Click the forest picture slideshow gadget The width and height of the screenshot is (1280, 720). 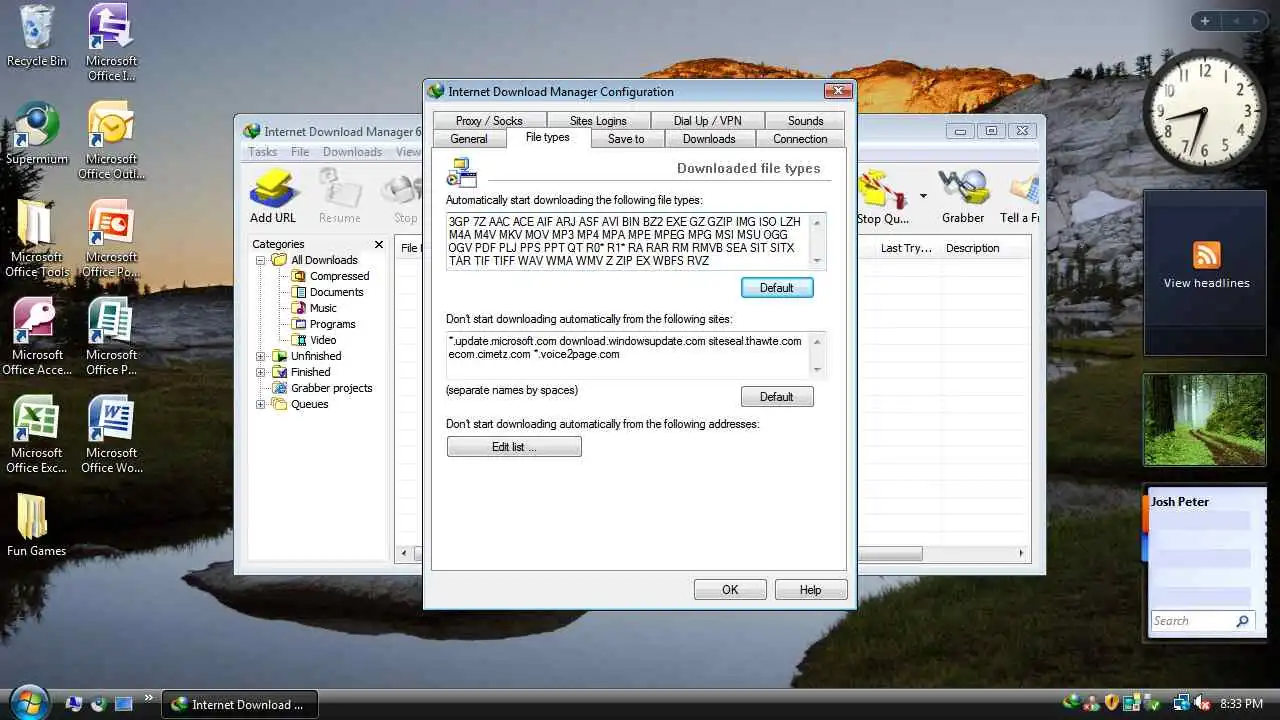coord(1205,420)
